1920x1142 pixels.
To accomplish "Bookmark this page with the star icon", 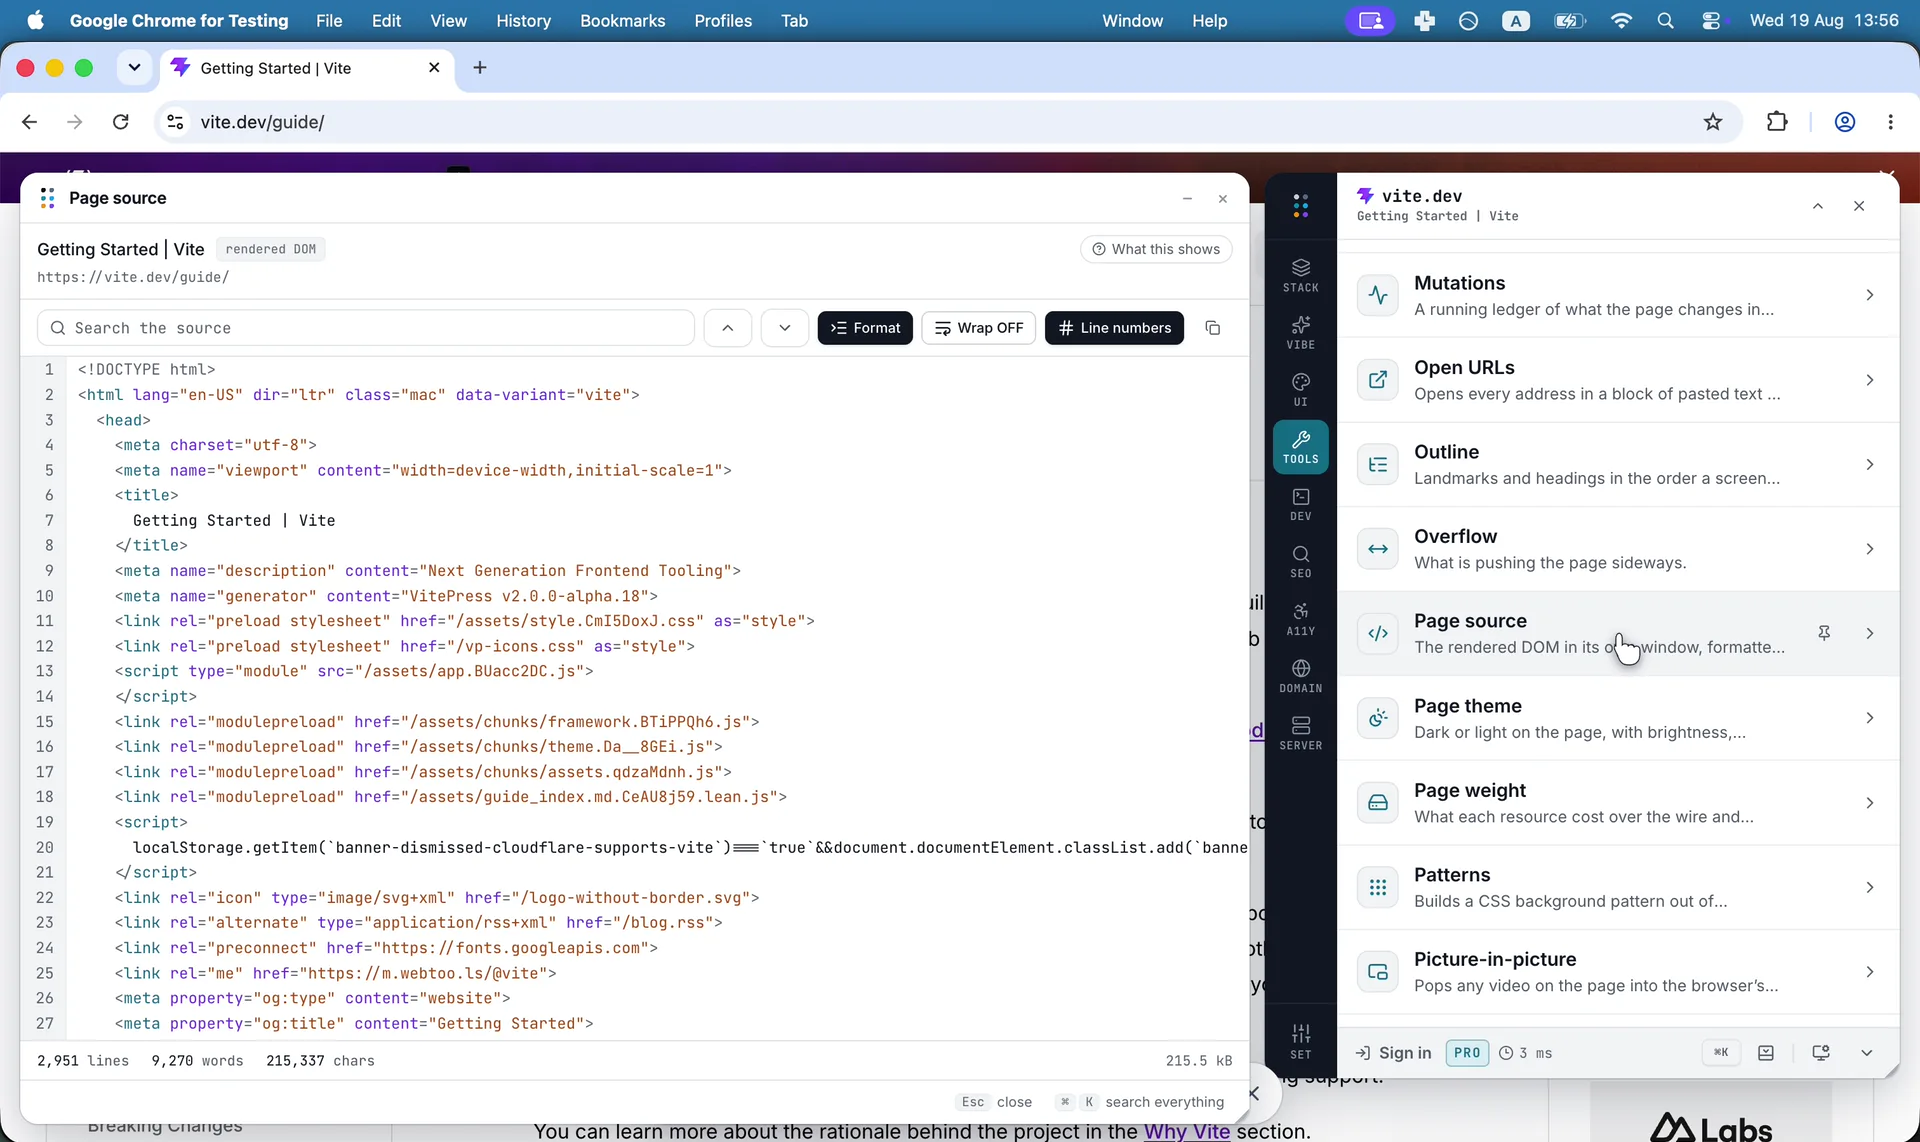I will (1712, 122).
